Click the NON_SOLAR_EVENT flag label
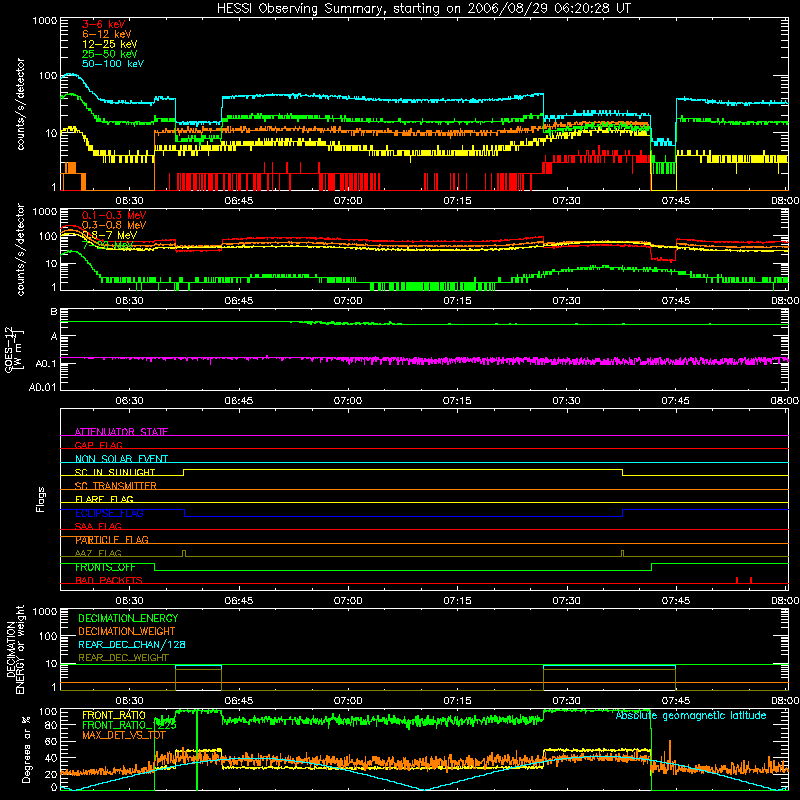 coord(121,459)
